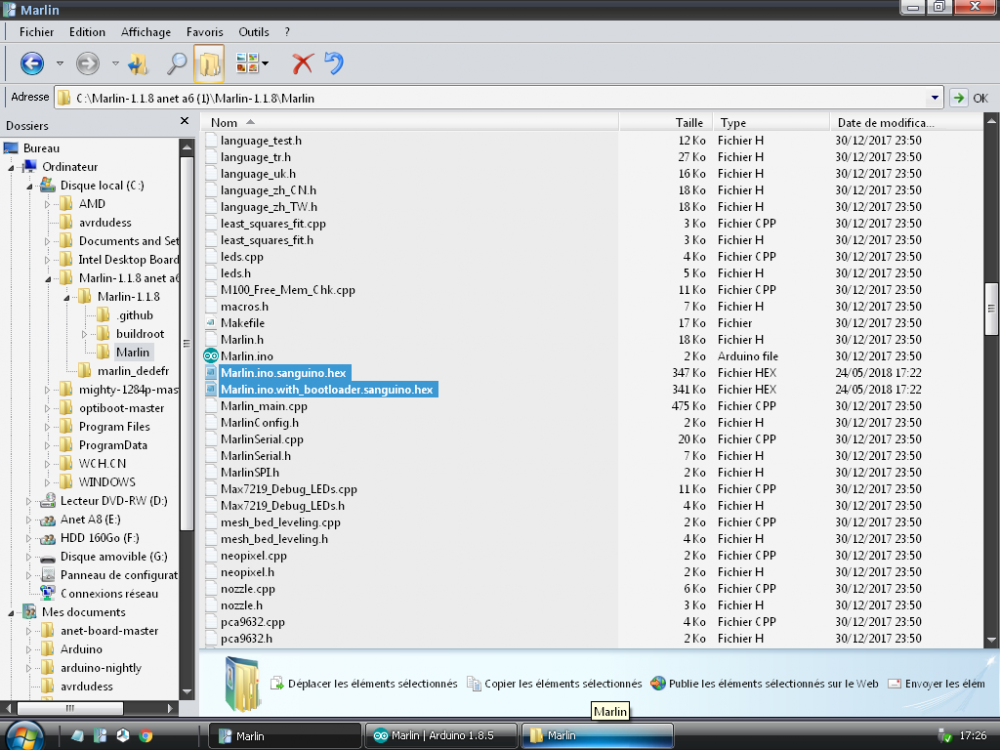Select Marlin.ino.with_bootloader.sanguino.hex file
This screenshot has width=1000, height=750.
tap(327, 389)
